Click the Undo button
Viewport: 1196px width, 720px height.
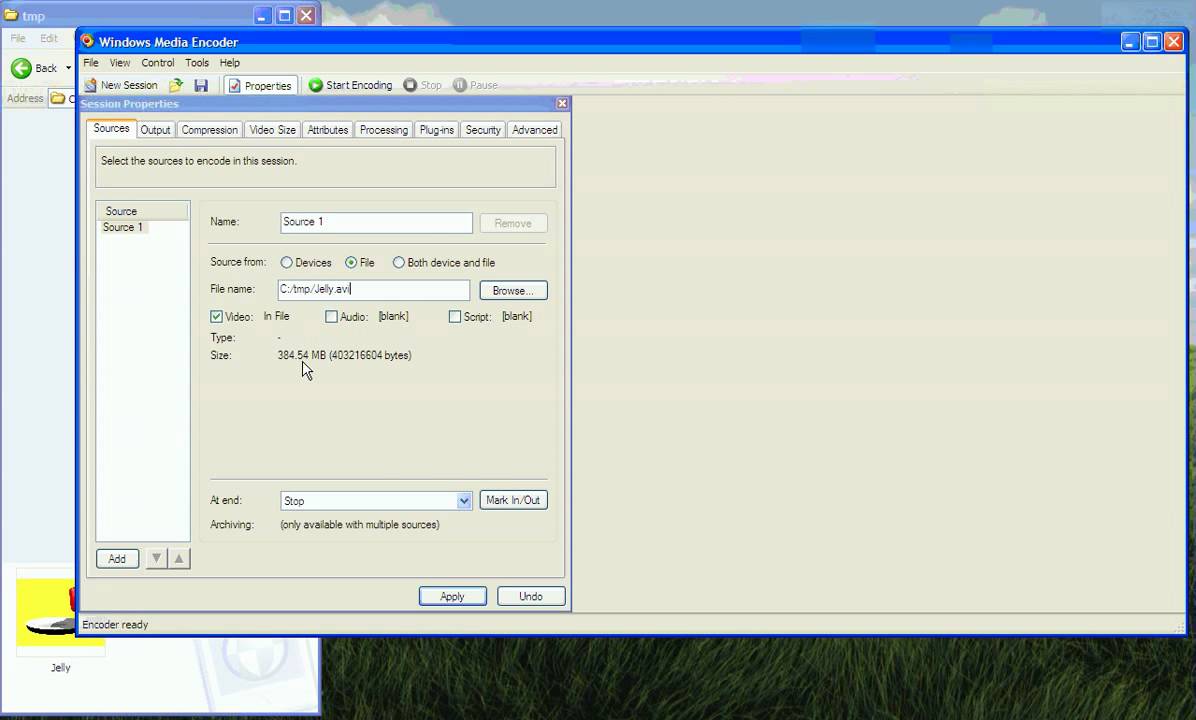pyautogui.click(x=531, y=596)
